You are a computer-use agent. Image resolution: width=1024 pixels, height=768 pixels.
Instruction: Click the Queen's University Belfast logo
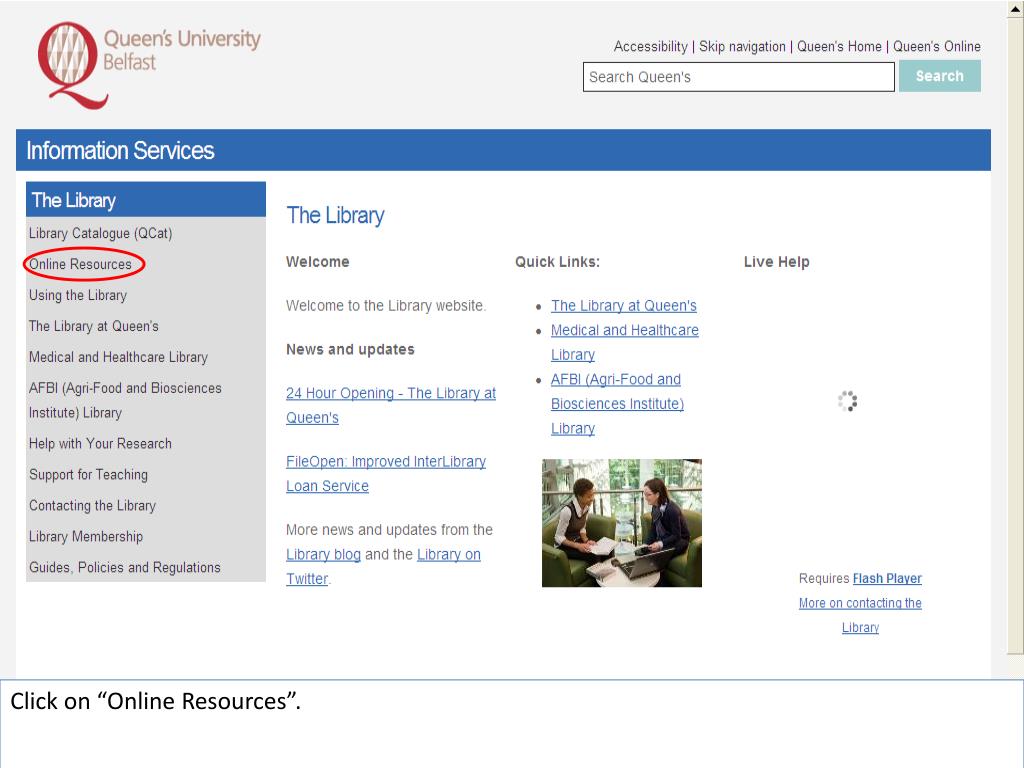(149, 65)
